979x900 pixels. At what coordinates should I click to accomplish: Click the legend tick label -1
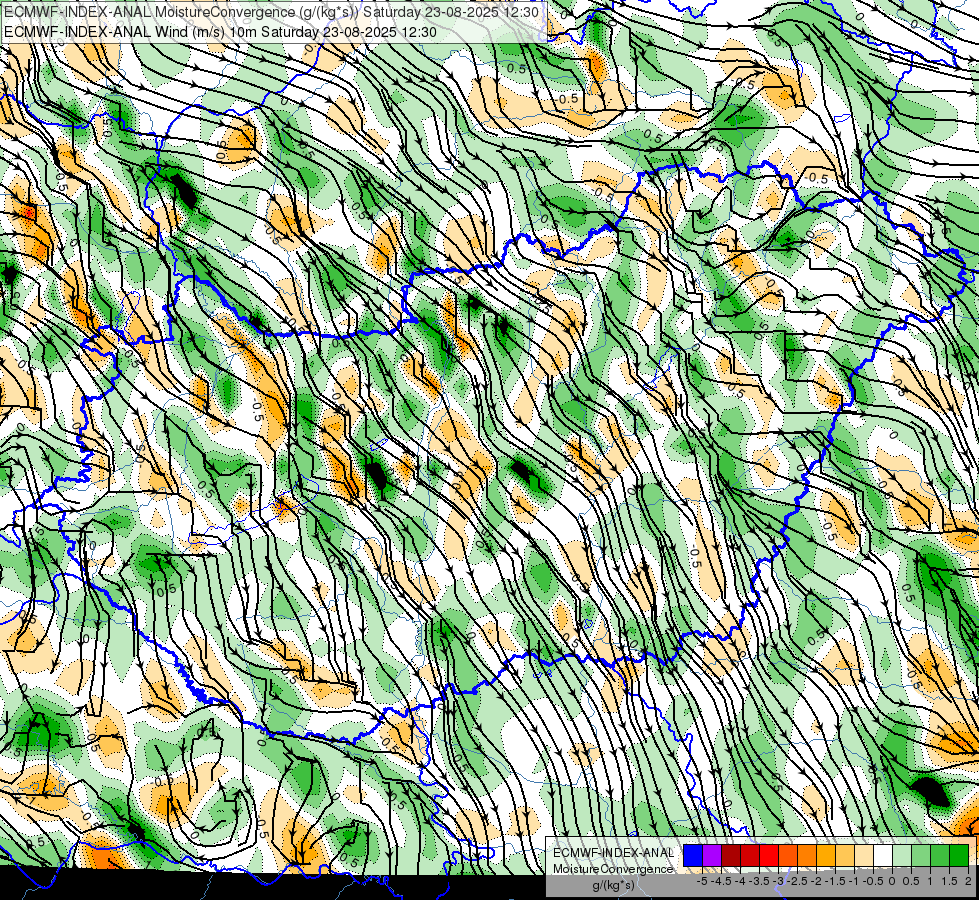(x=854, y=881)
